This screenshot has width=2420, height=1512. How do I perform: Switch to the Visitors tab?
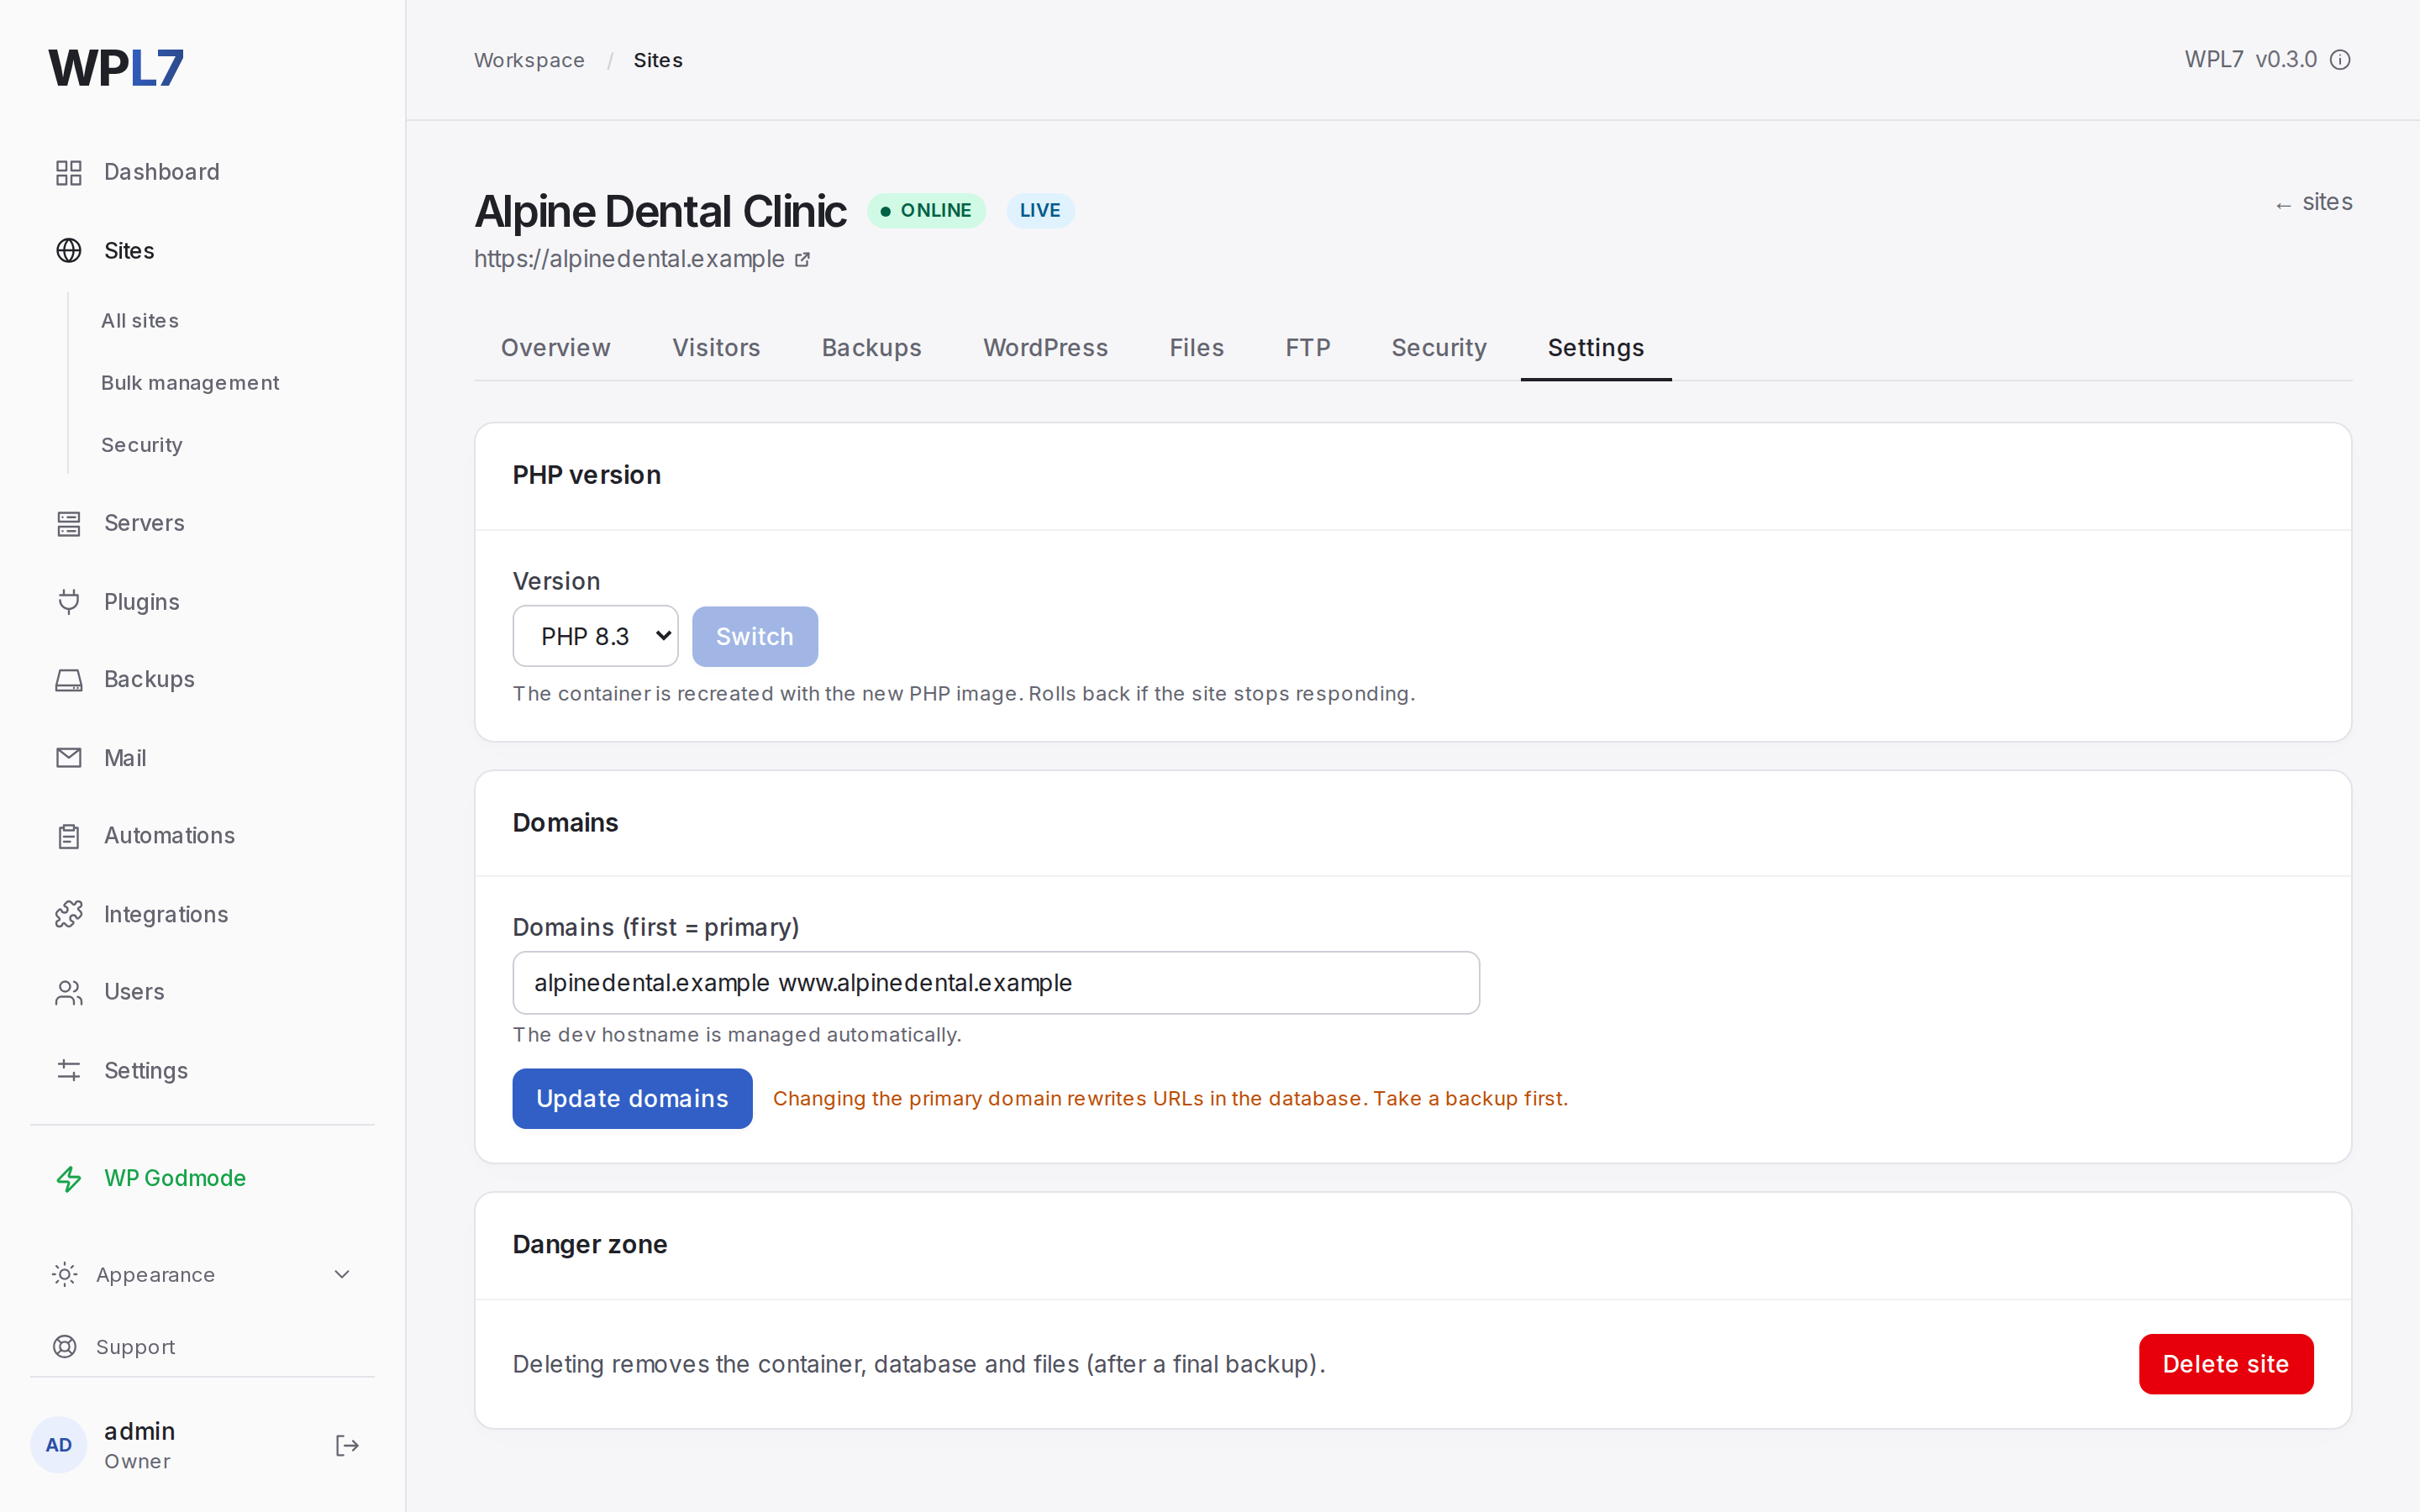tap(716, 347)
